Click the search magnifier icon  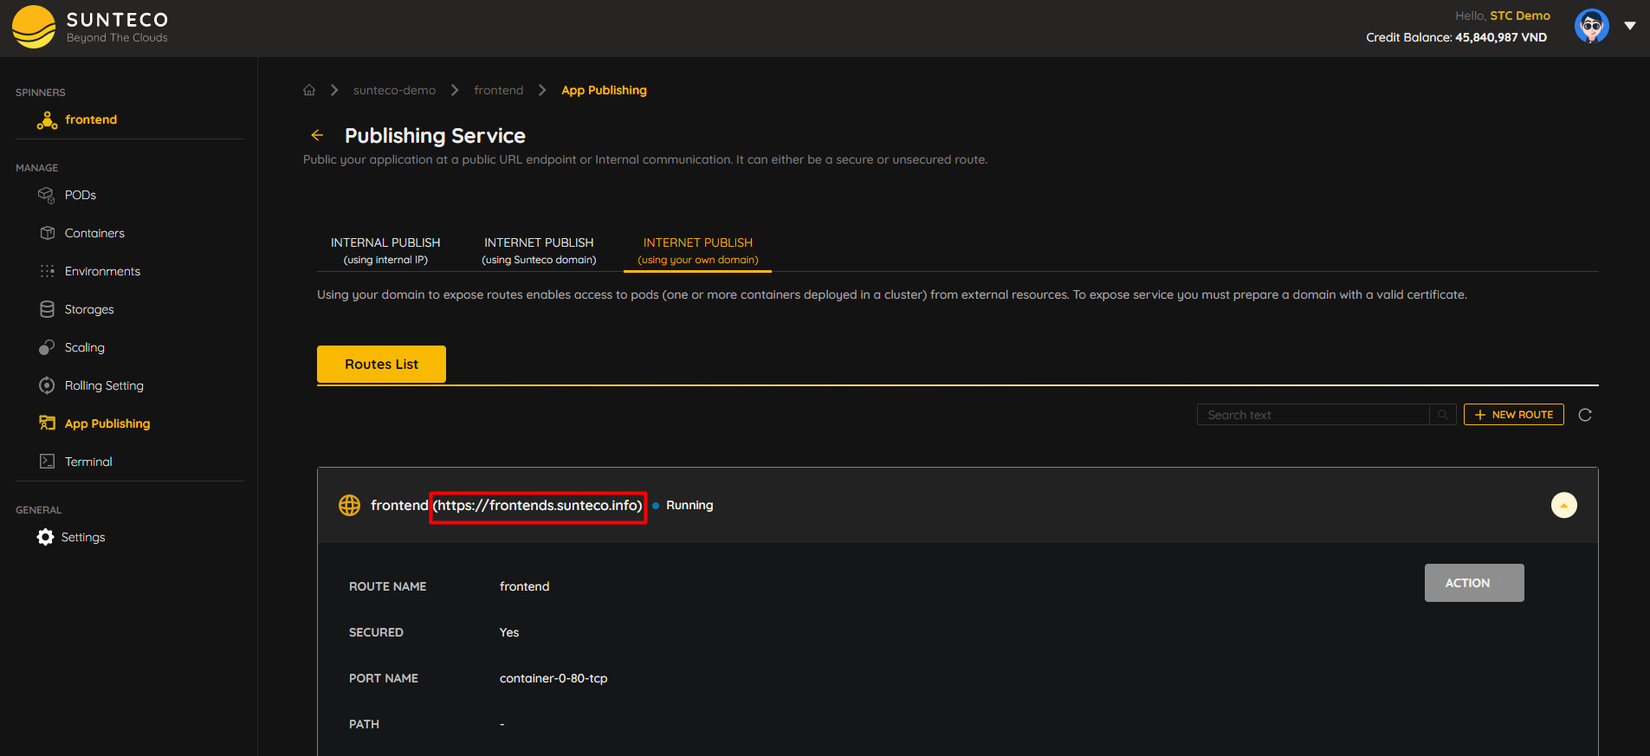click(1442, 415)
